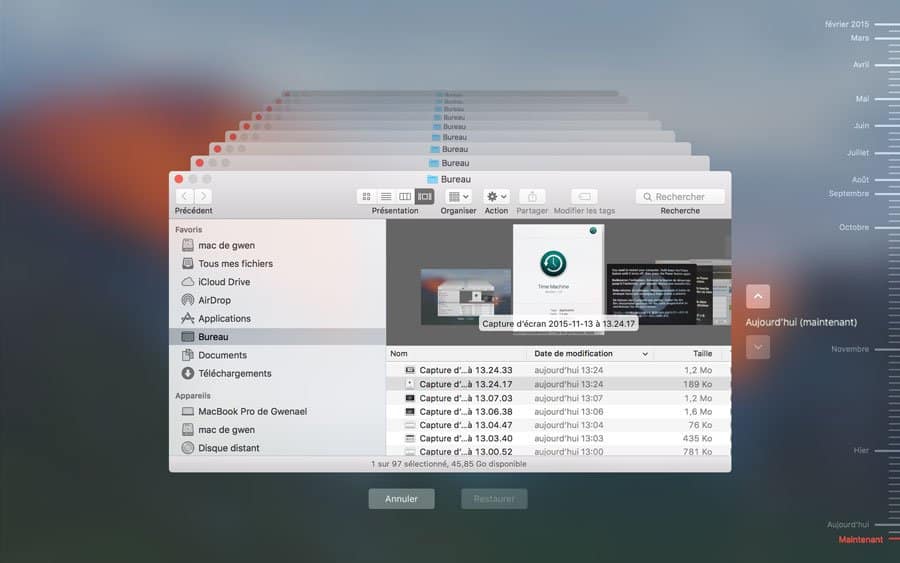Switch to icon view in toolbar

pos(366,197)
